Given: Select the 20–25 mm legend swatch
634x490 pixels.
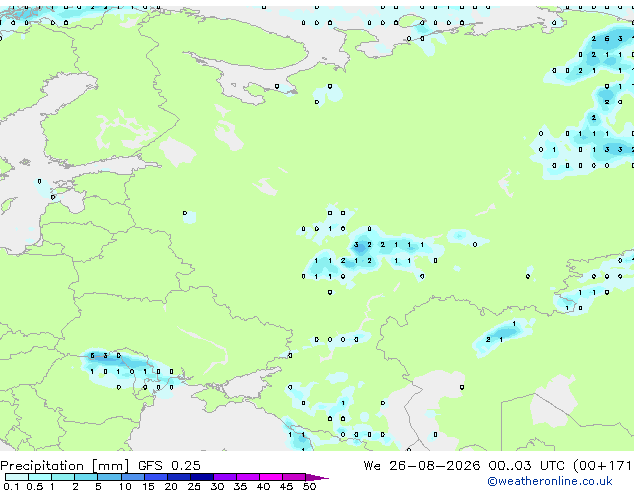Looking at the screenshot, I should click(178, 477).
